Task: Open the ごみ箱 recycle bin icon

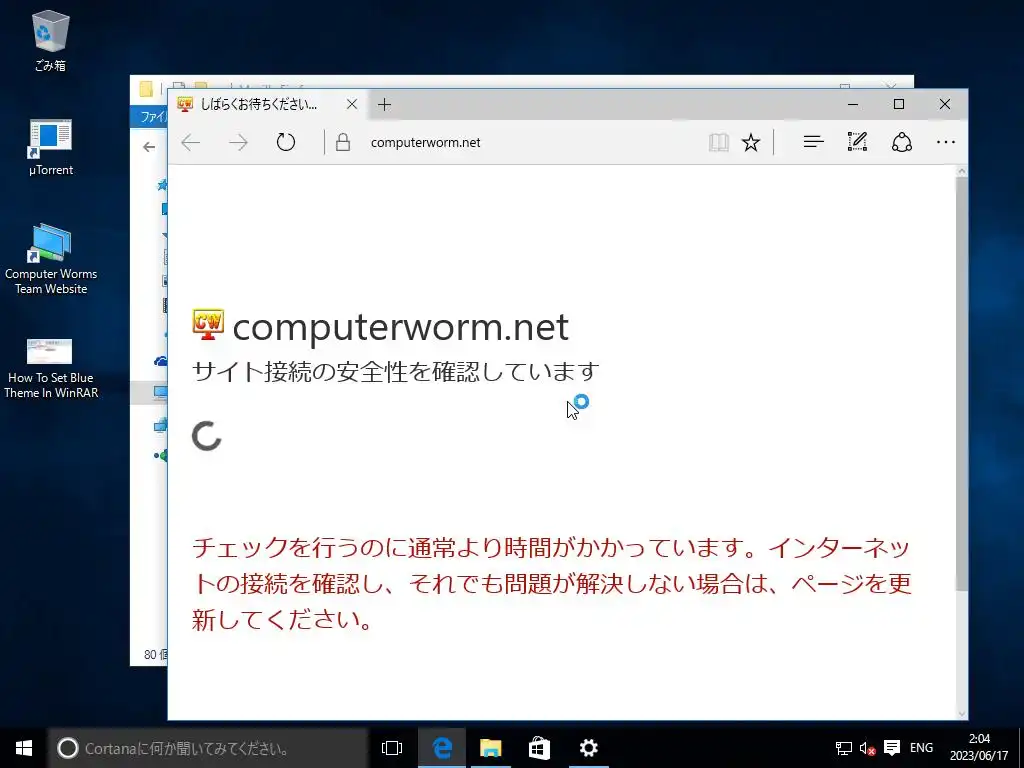Action: point(50,42)
